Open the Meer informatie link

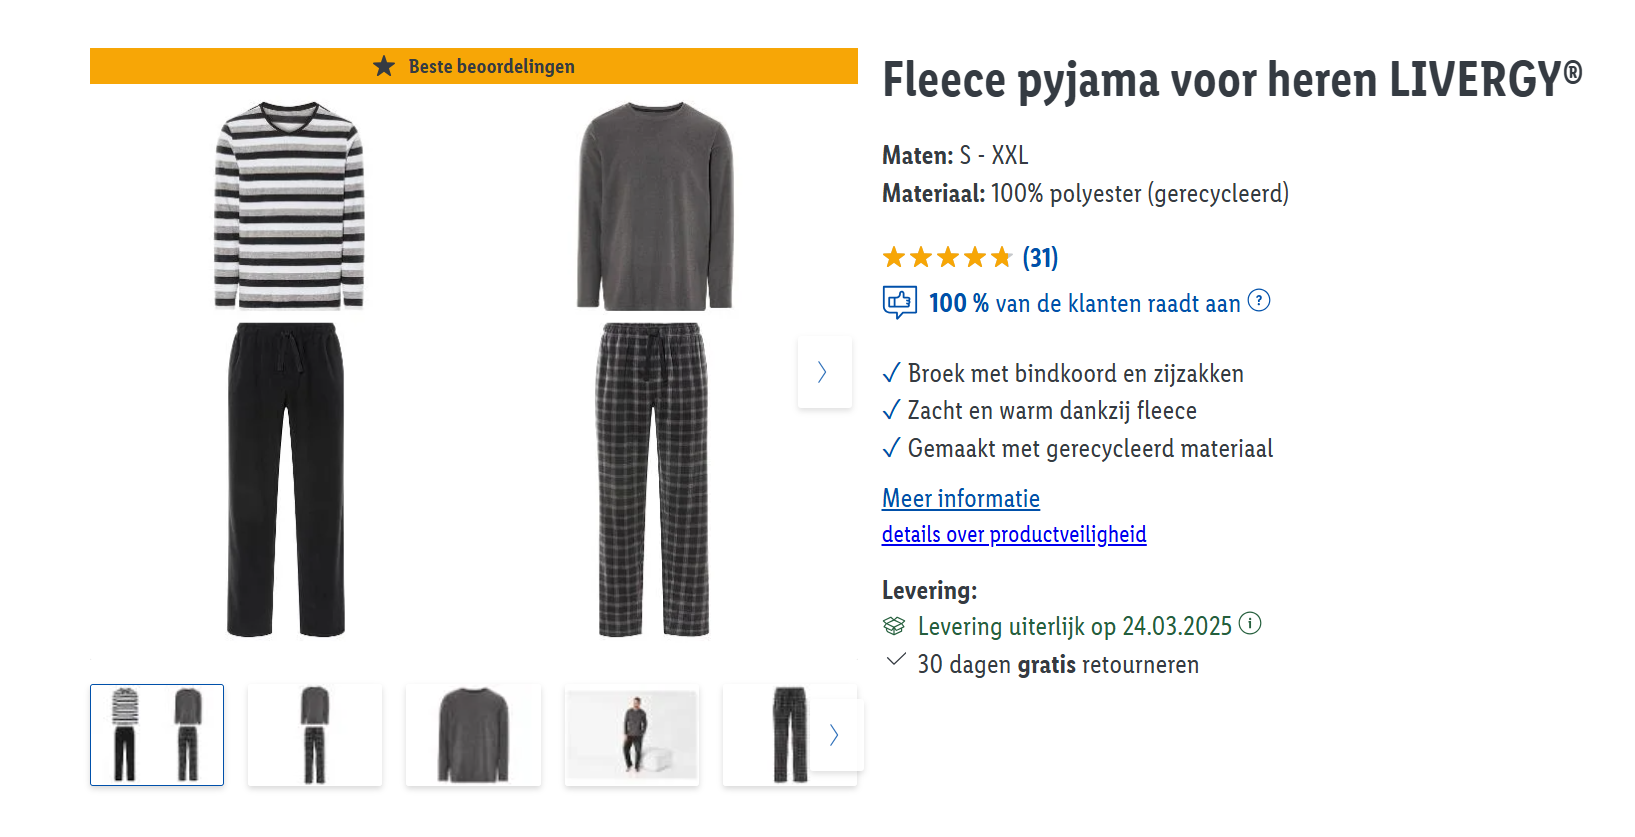pyautogui.click(x=960, y=498)
